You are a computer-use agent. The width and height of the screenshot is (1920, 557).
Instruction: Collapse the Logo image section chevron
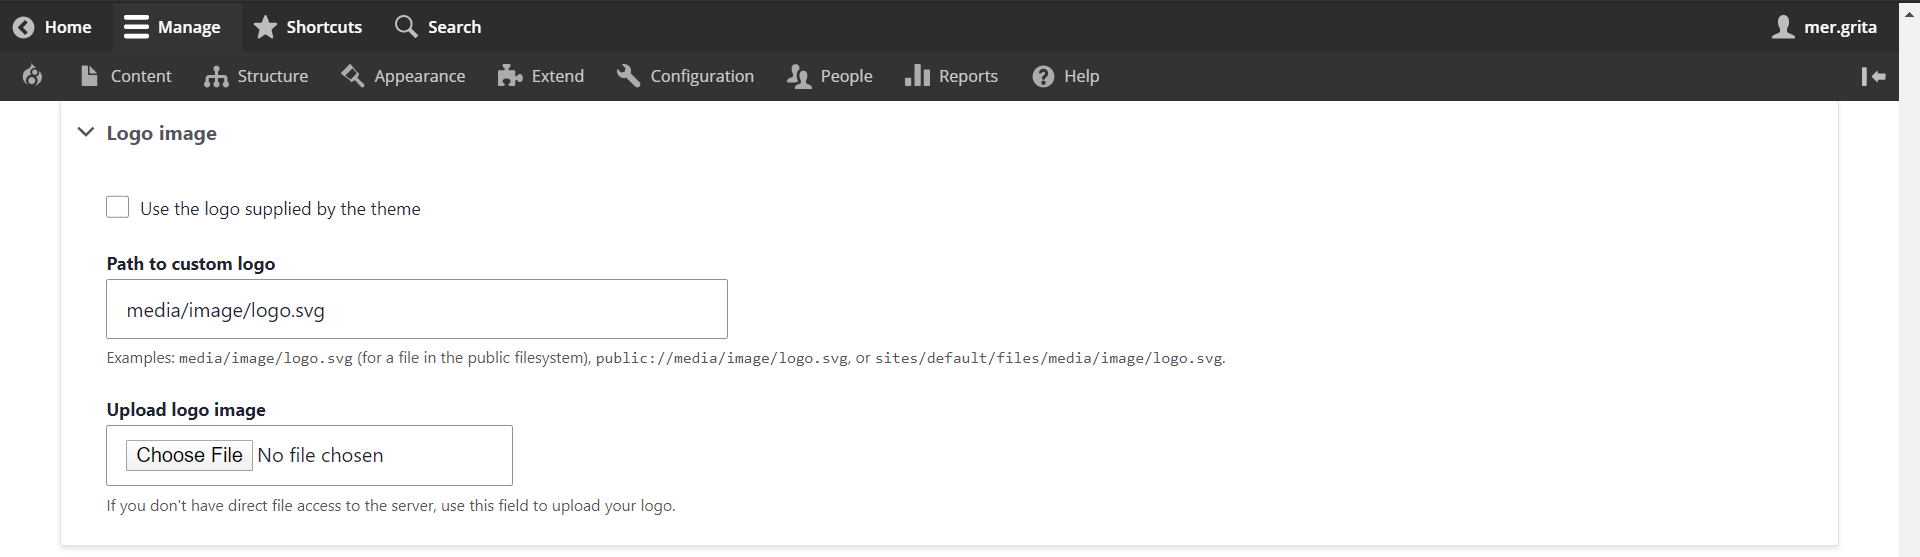point(86,132)
